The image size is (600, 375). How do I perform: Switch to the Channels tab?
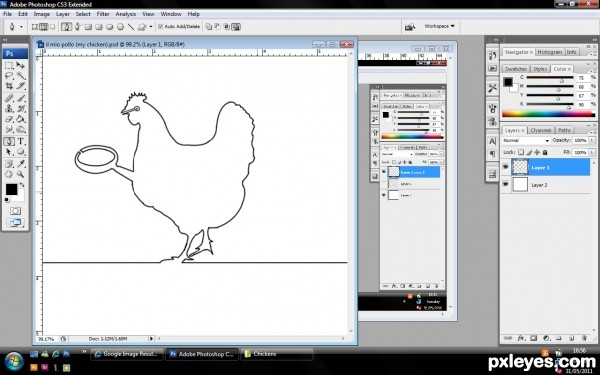pos(541,130)
